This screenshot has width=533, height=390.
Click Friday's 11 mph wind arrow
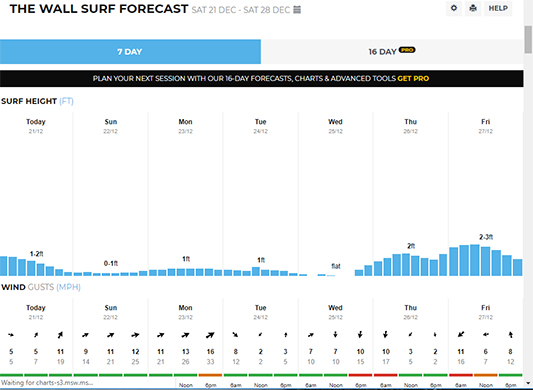(x=461, y=335)
